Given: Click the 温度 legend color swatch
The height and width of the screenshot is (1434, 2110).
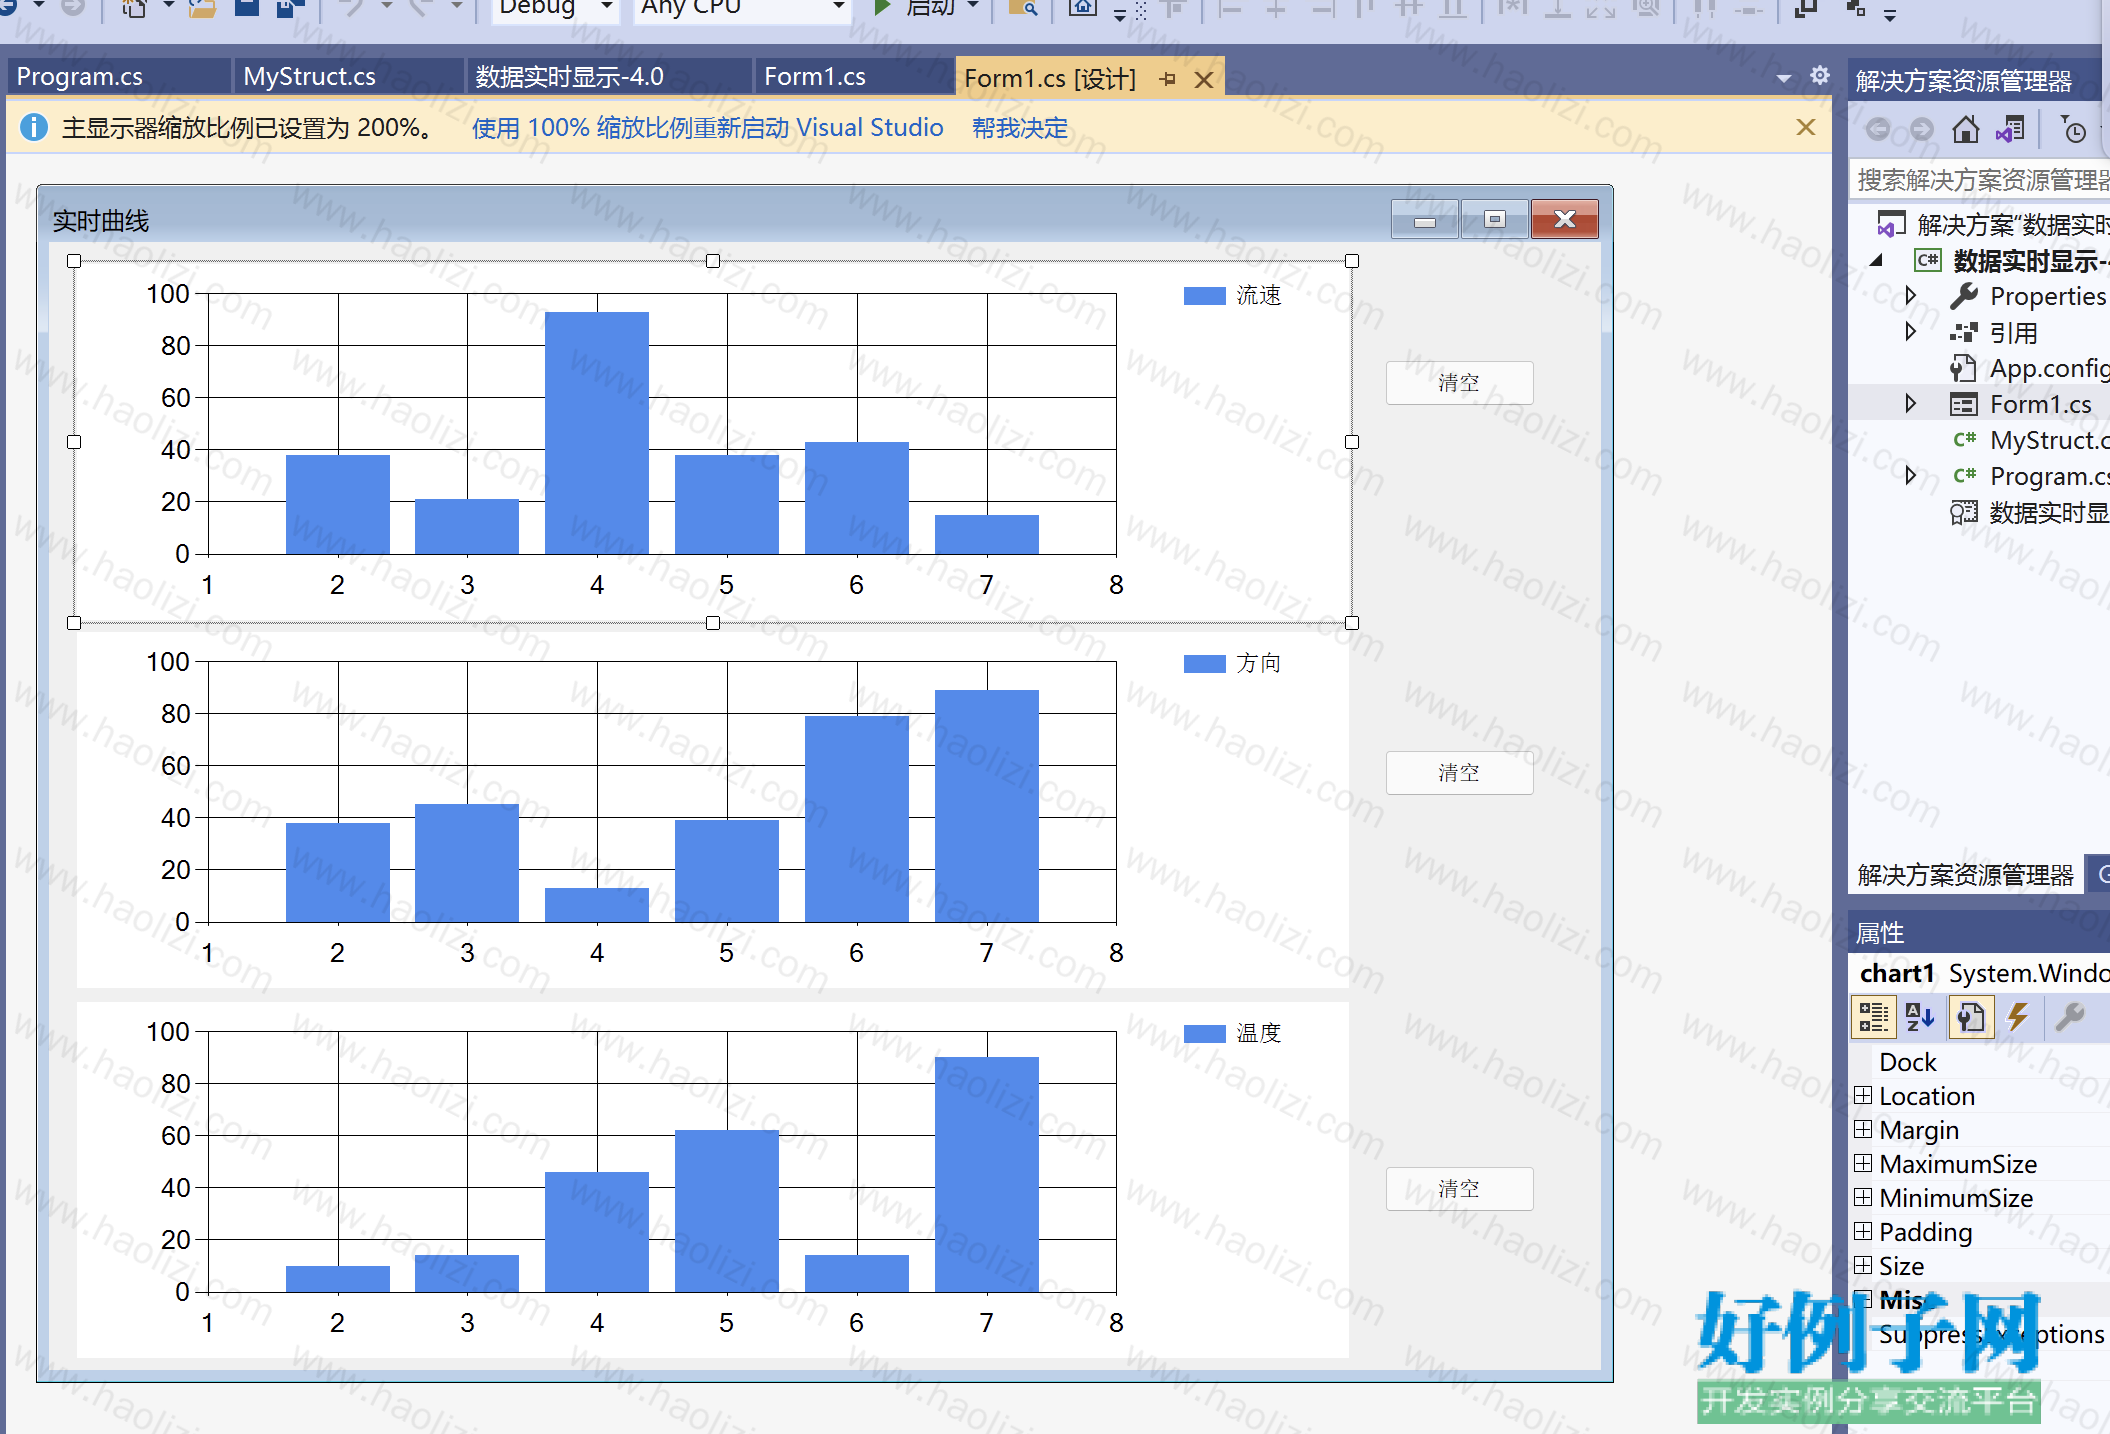Looking at the screenshot, I should tap(1204, 1034).
